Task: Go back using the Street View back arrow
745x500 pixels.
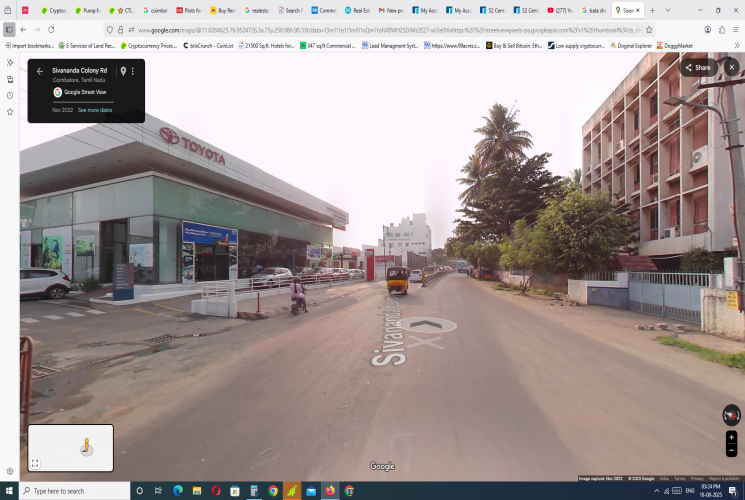Action: 40,71
